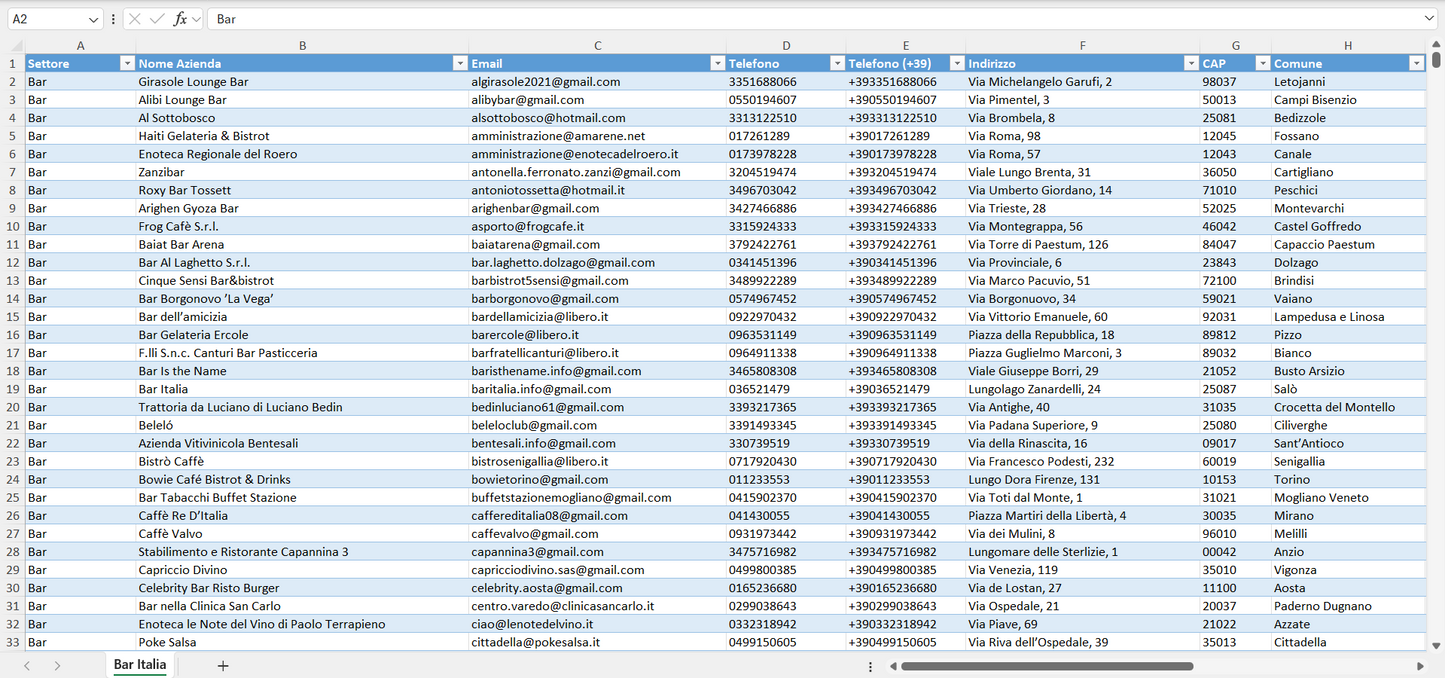The width and height of the screenshot is (1445, 678).
Task: Select the row 10 header
Action: tap(13, 226)
